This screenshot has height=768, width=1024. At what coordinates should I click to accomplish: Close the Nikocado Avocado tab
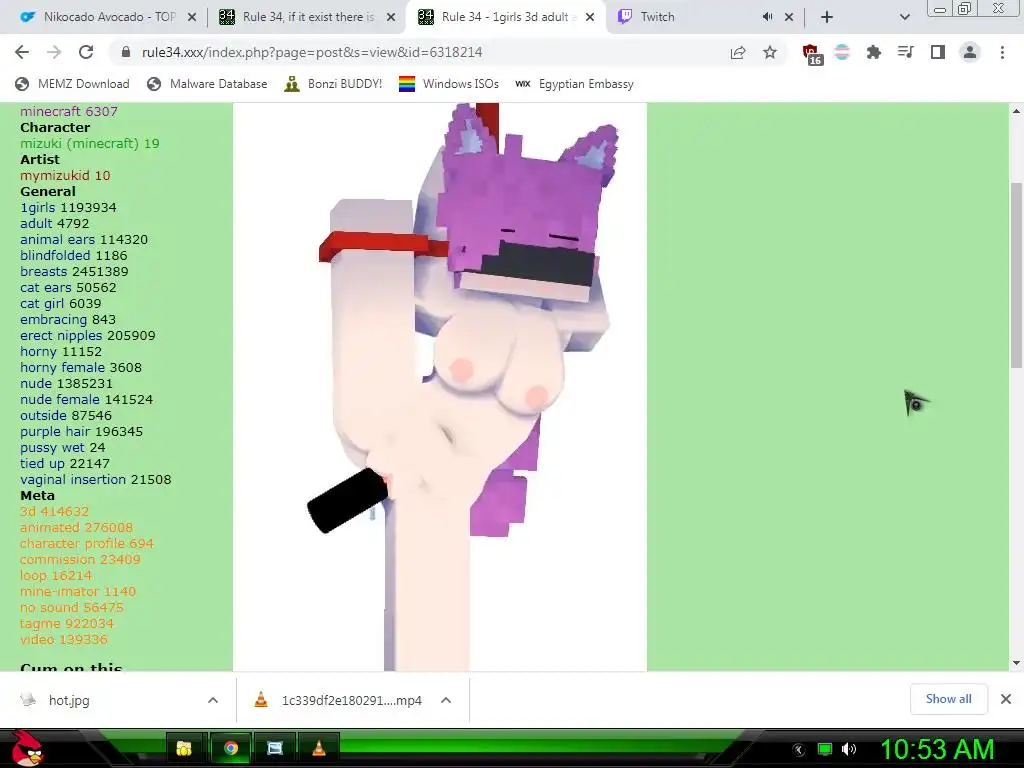pyautogui.click(x=192, y=17)
